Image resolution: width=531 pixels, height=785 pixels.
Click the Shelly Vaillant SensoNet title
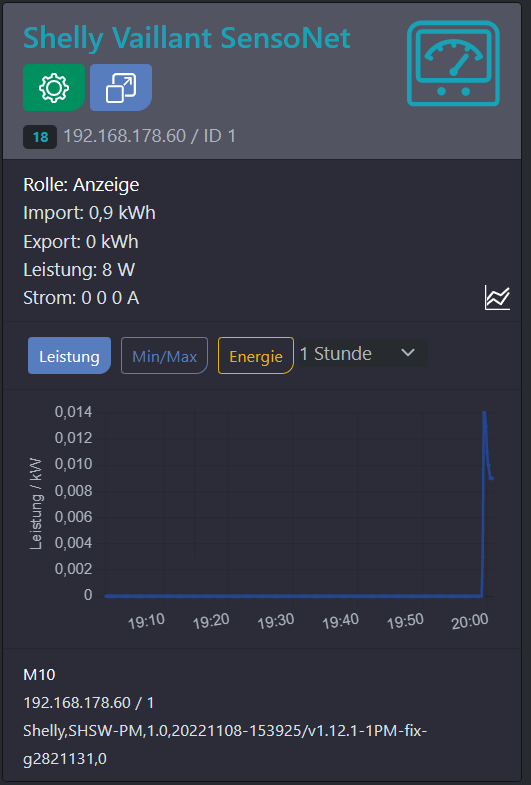[x=187, y=38]
